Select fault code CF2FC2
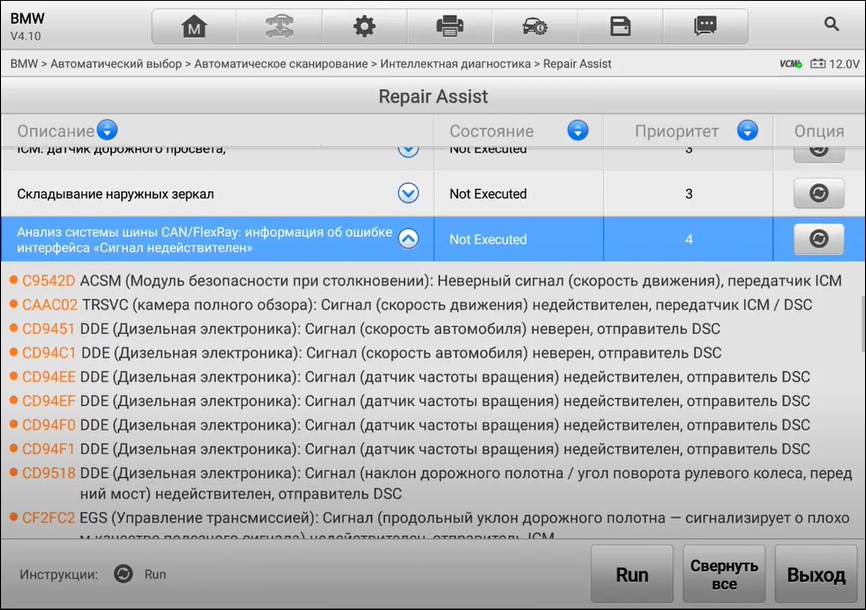This screenshot has height=610, width=866. tap(48, 518)
